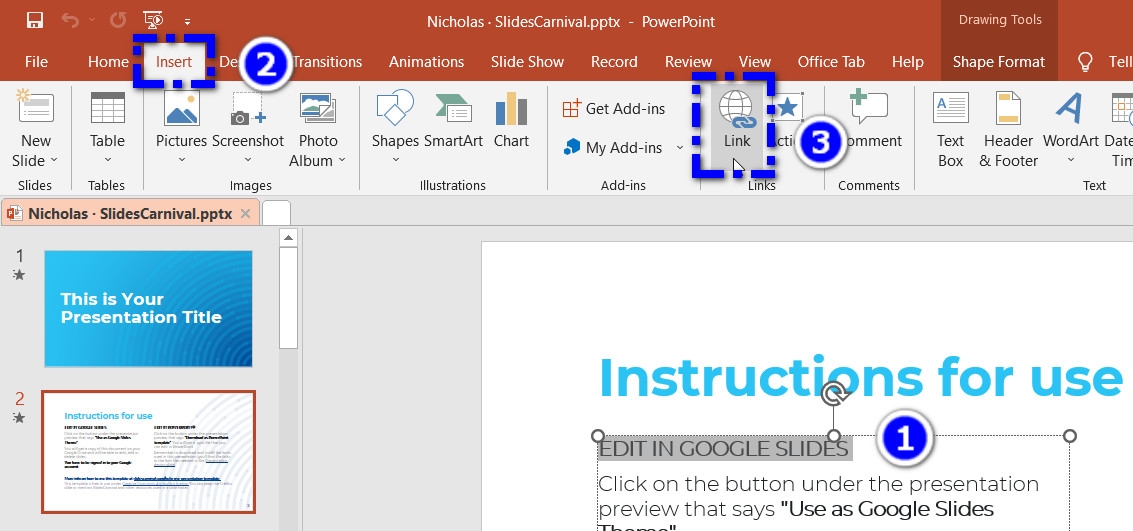Switch to the Shape Format tab

(999, 61)
